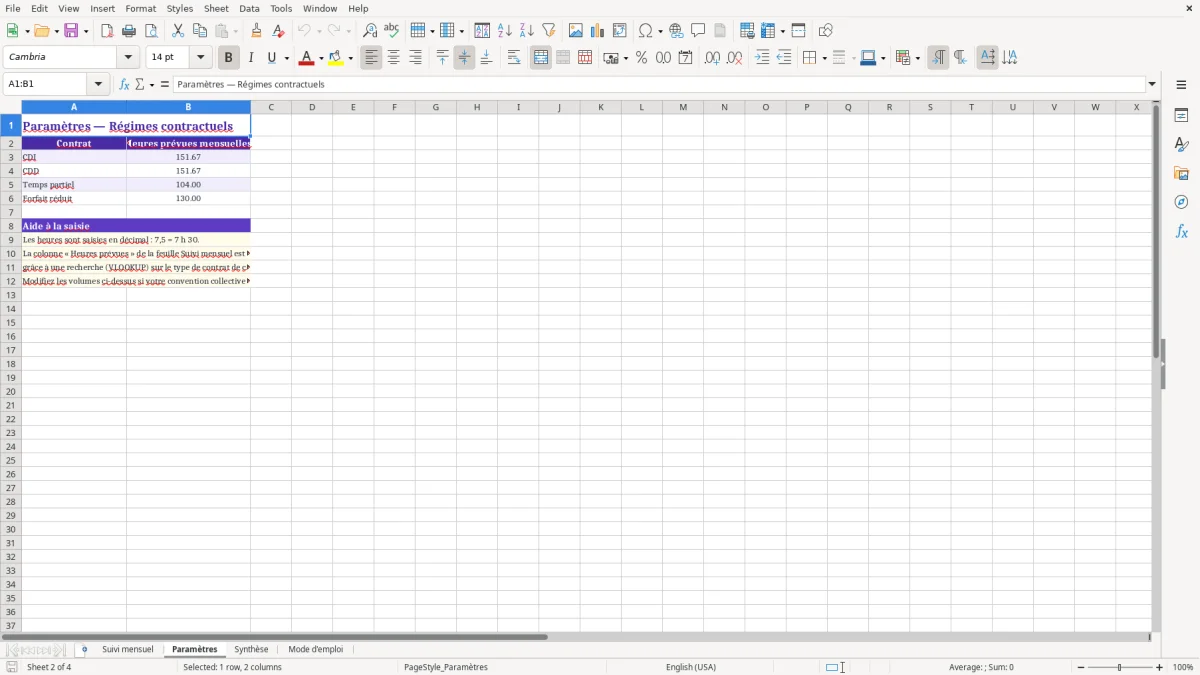The height and width of the screenshot is (675, 1200).
Task: Open the underline style dropdown arrow
Action: click(286, 58)
